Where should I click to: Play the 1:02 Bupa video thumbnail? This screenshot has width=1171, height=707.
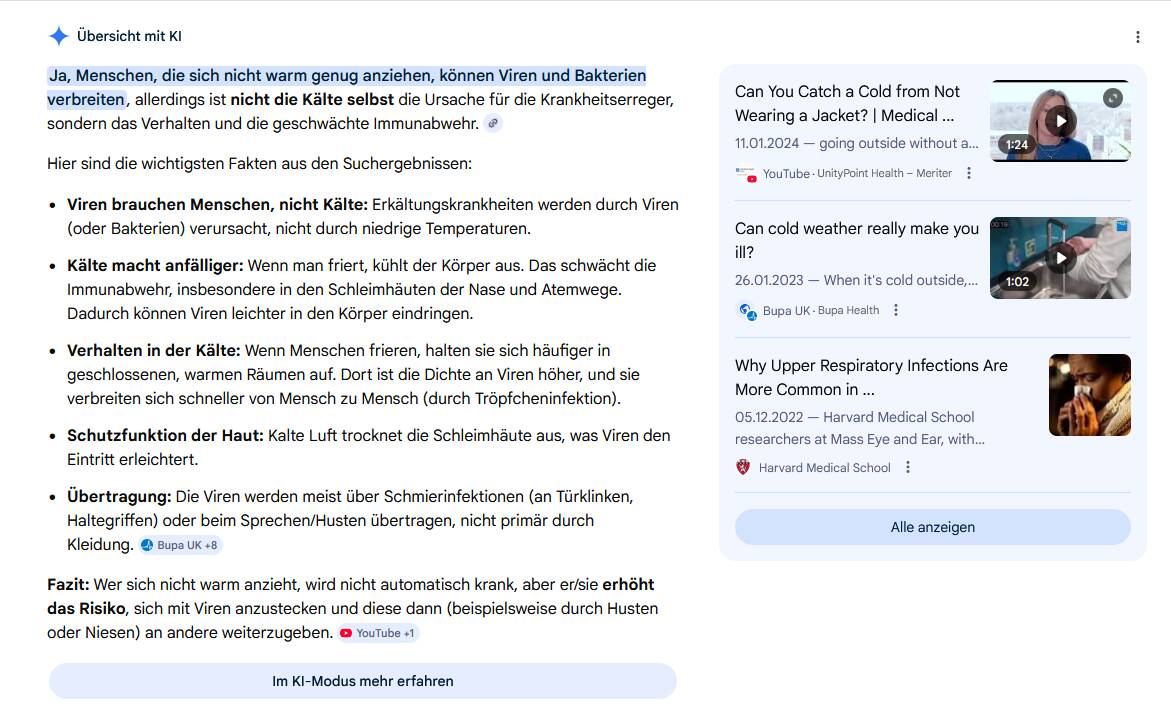click(x=1060, y=258)
